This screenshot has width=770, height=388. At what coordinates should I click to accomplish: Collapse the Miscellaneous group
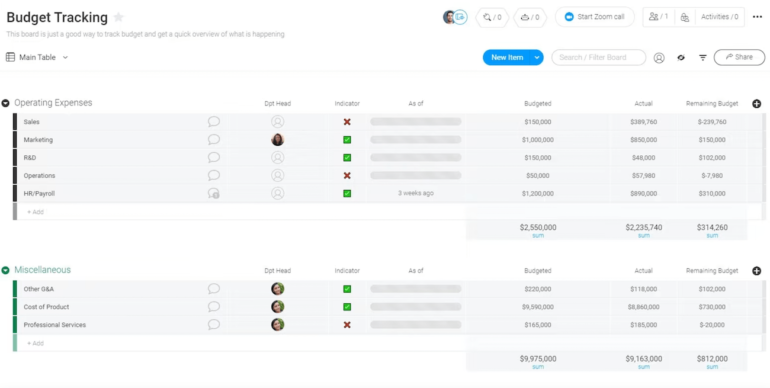coord(5,270)
